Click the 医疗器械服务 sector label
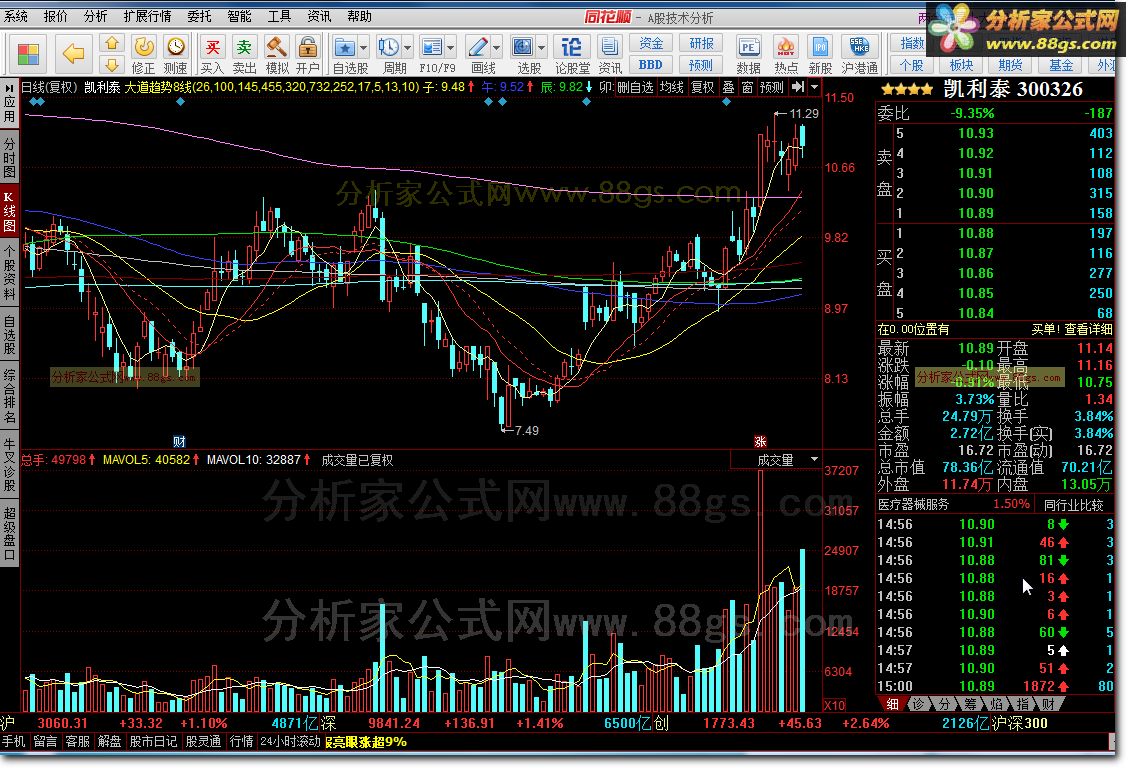The width and height of the screenshot is (1128, 768). 914,505
